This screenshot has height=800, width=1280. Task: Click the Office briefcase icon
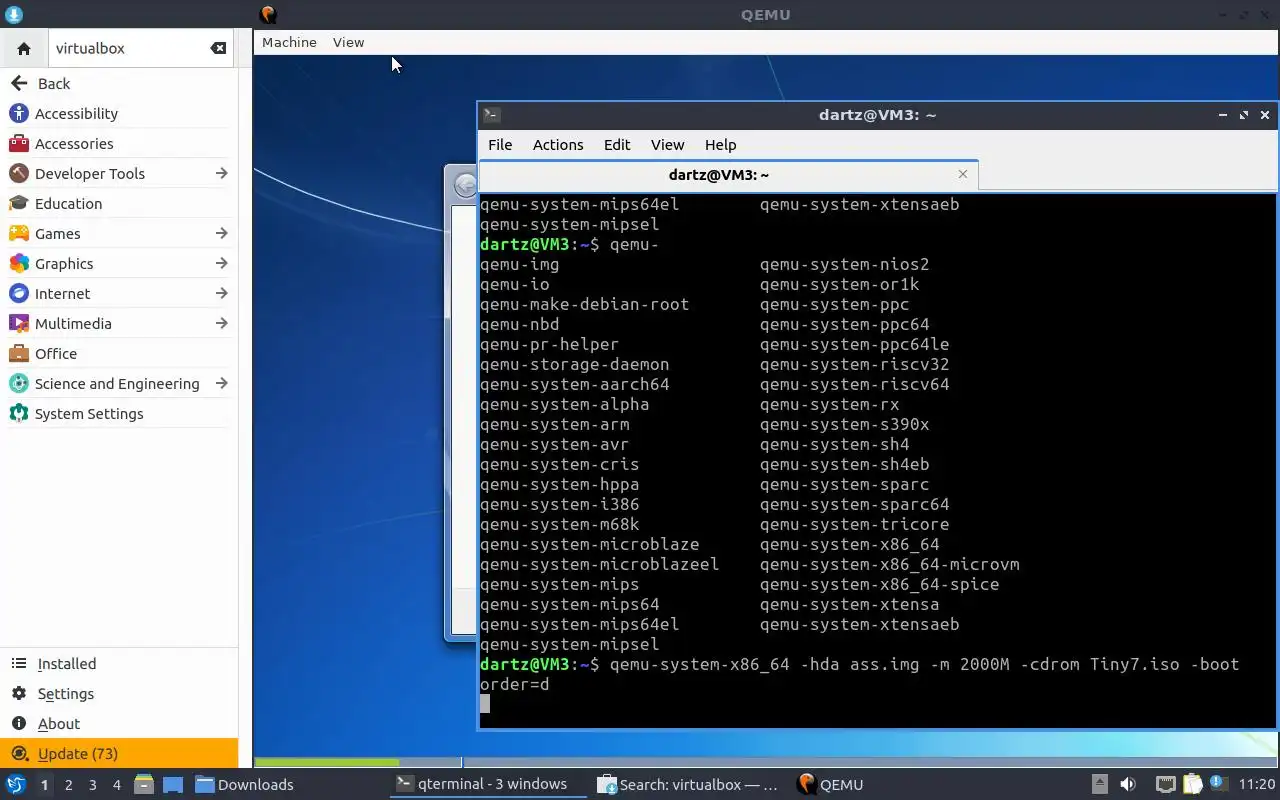coord(18,353)
